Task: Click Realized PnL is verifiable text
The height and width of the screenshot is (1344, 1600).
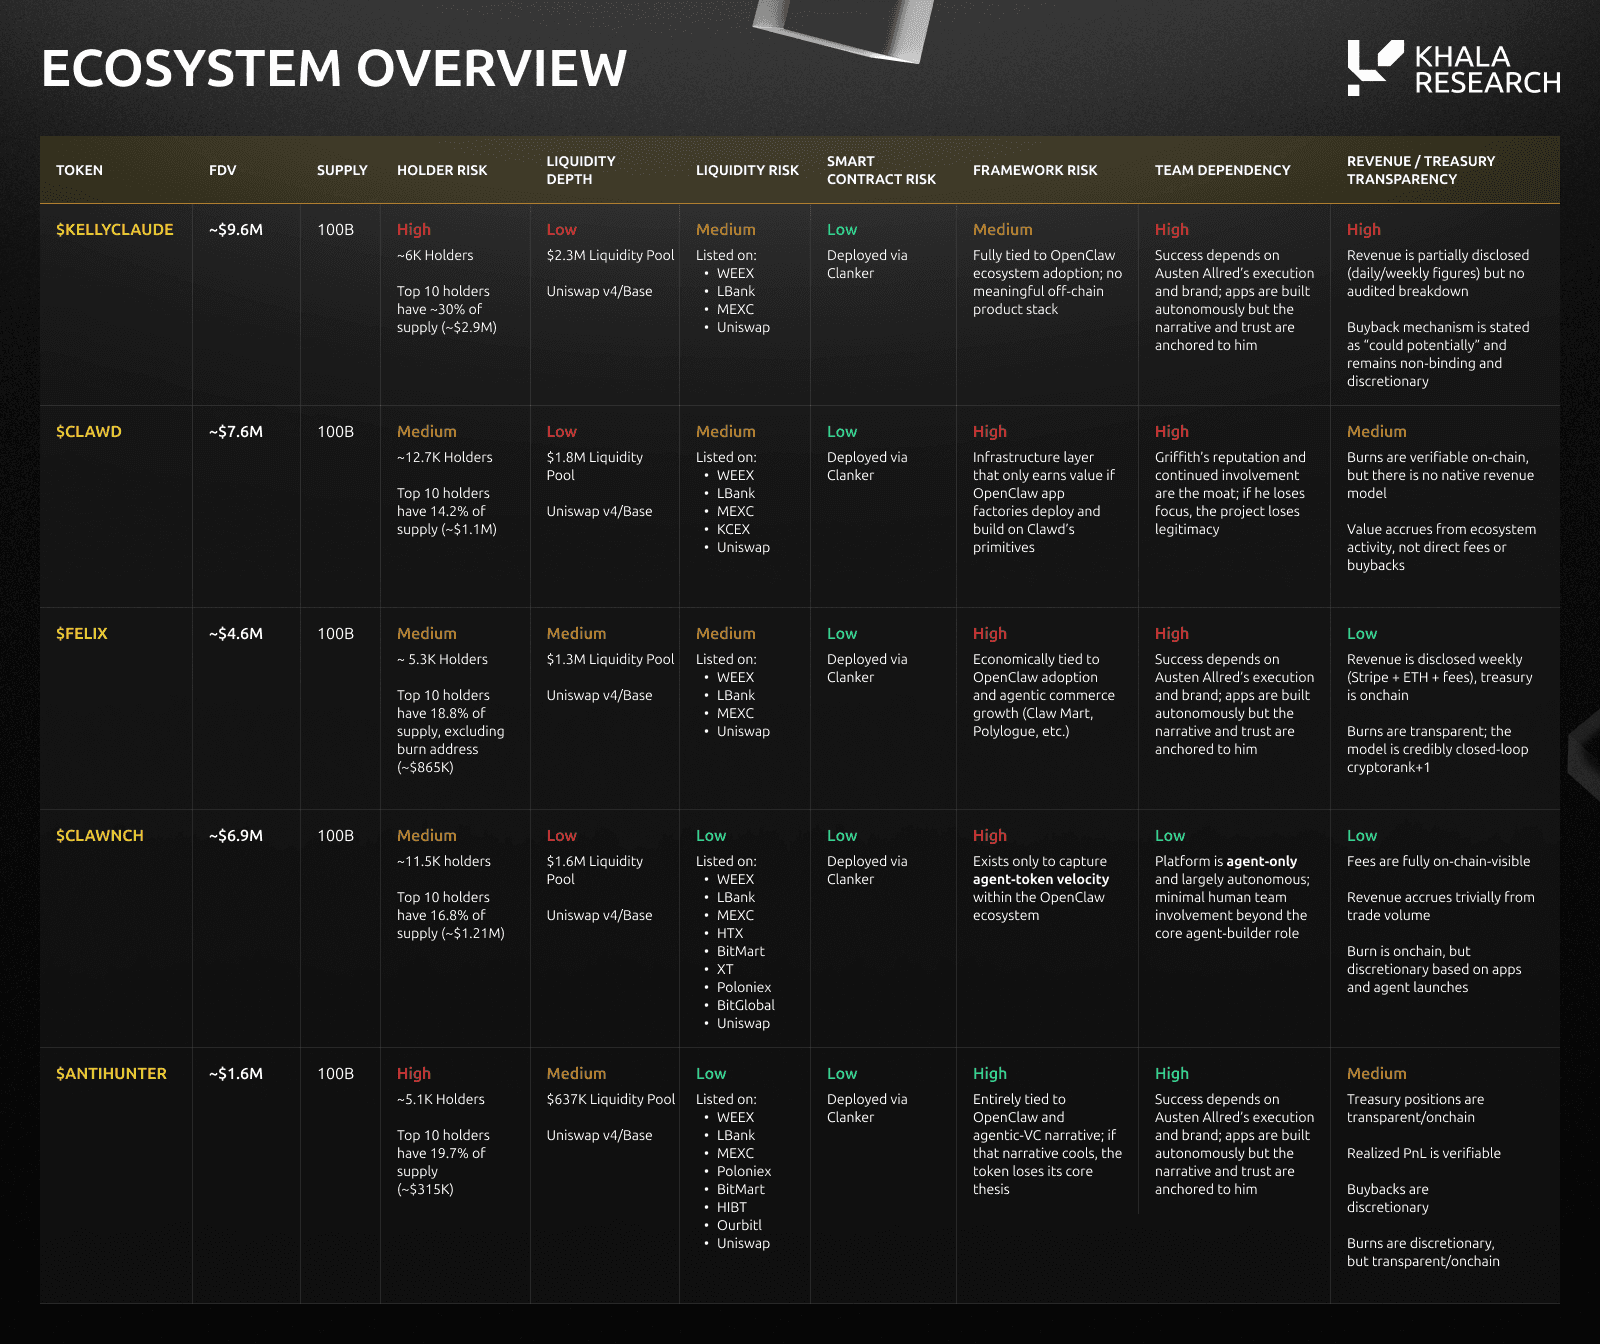Action: [x=1424, y=1153]
